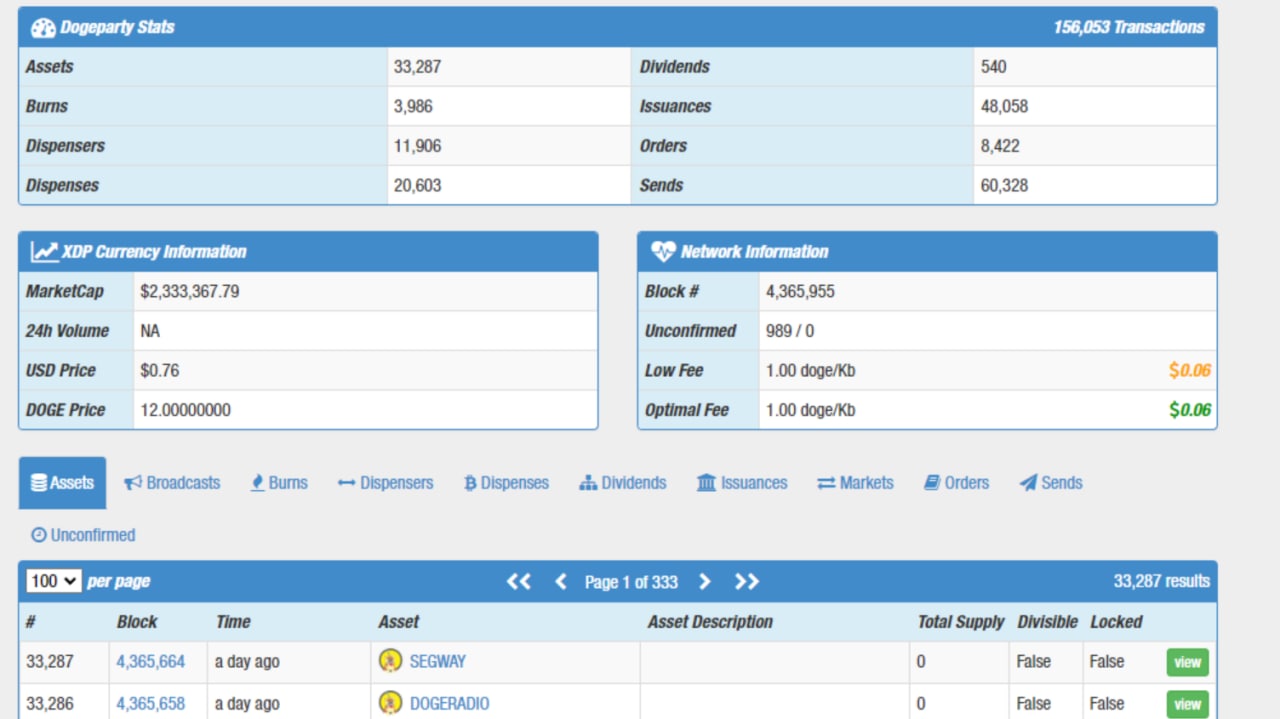Click the view button for DOGERADIO
The width and height of the screenshot is (1280, 719).
[1188, 704]
